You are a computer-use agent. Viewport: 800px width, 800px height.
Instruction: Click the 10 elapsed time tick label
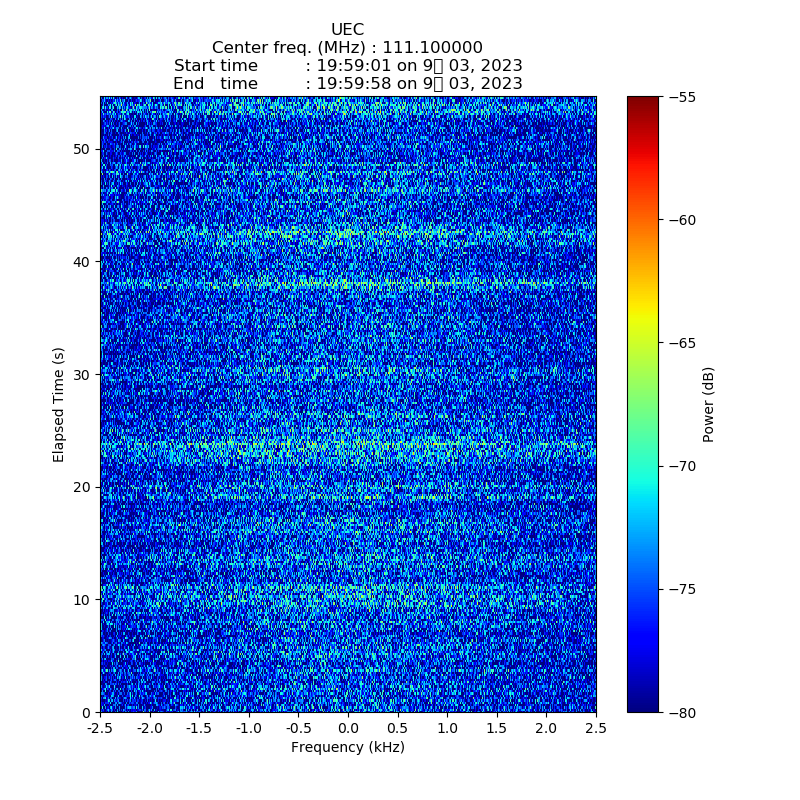[x=80, y=600]
